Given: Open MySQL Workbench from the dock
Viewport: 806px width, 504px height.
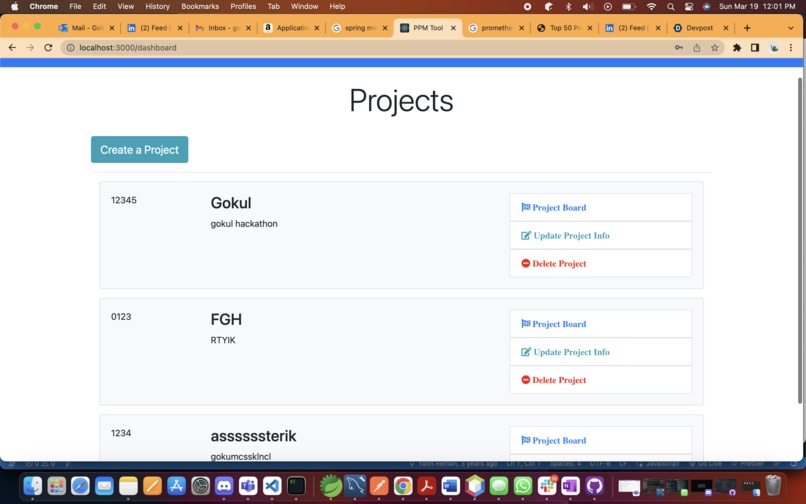Looking at the screenshot, I should [x=355, y=485].
